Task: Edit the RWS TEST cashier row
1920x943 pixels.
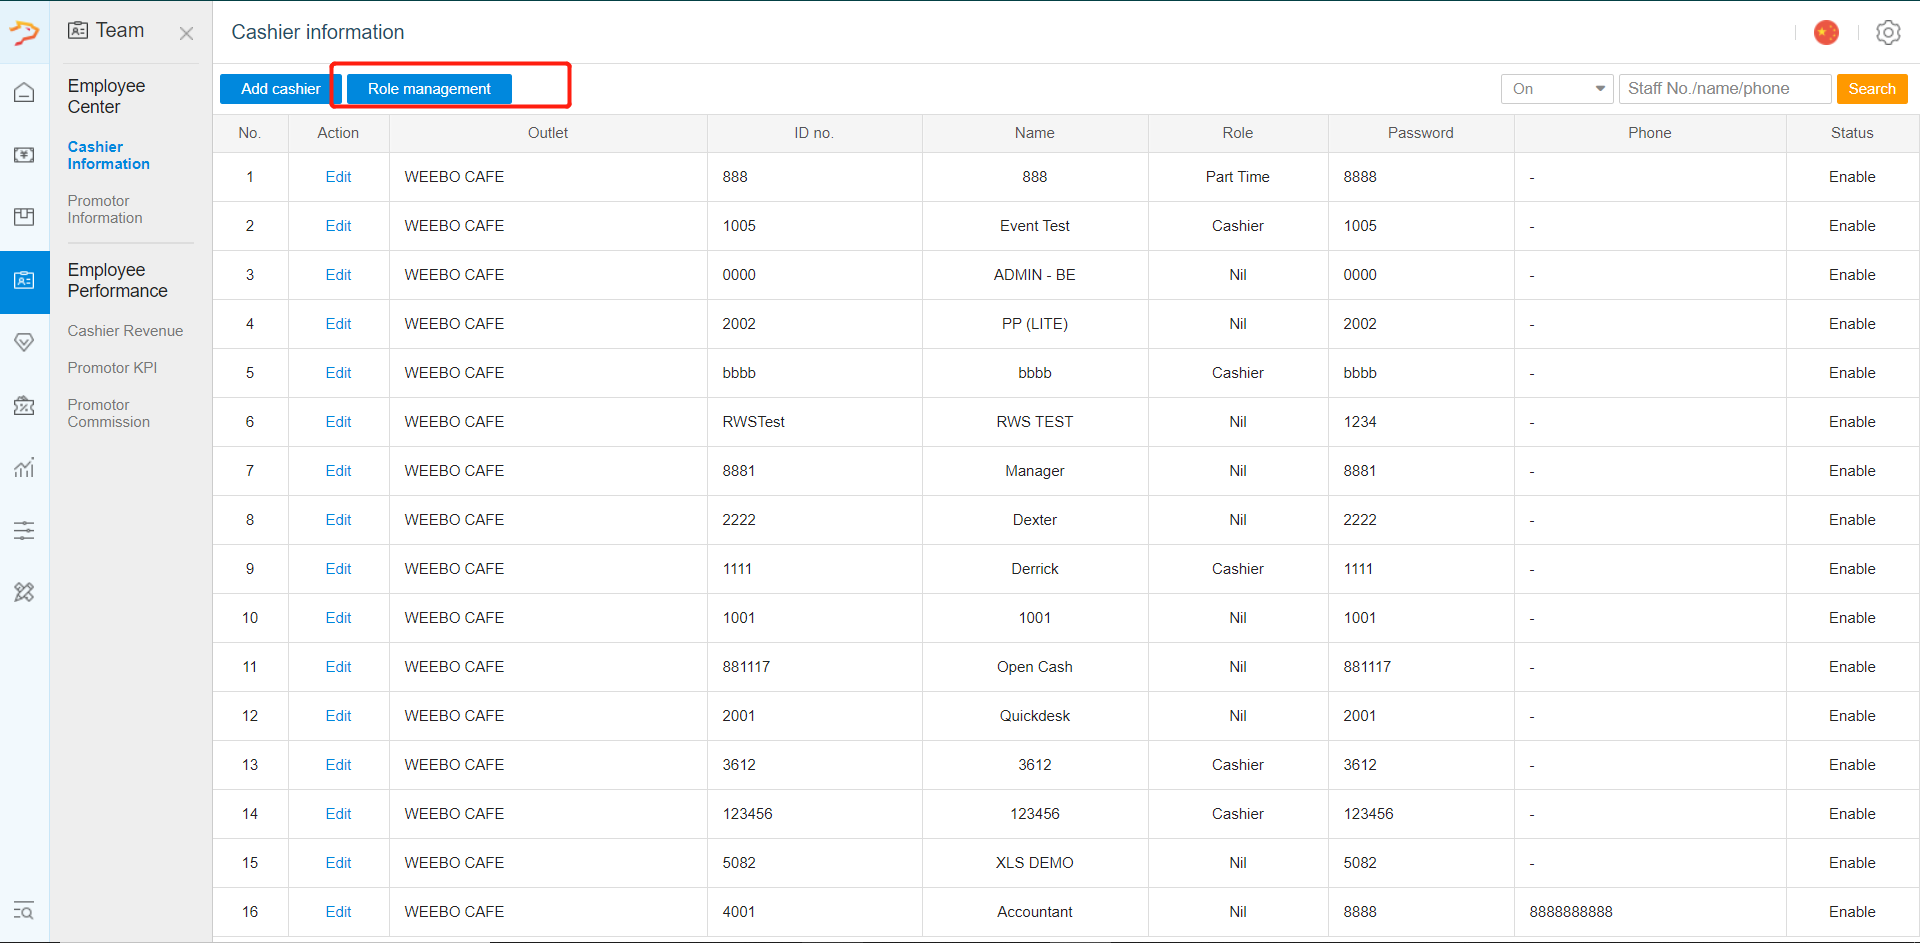Action: tap(338, 422)
